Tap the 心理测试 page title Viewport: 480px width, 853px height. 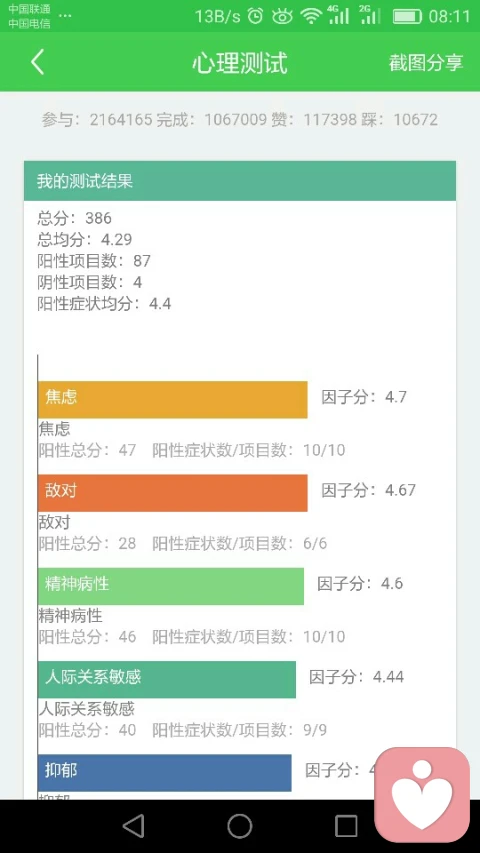tap(239, 63)
